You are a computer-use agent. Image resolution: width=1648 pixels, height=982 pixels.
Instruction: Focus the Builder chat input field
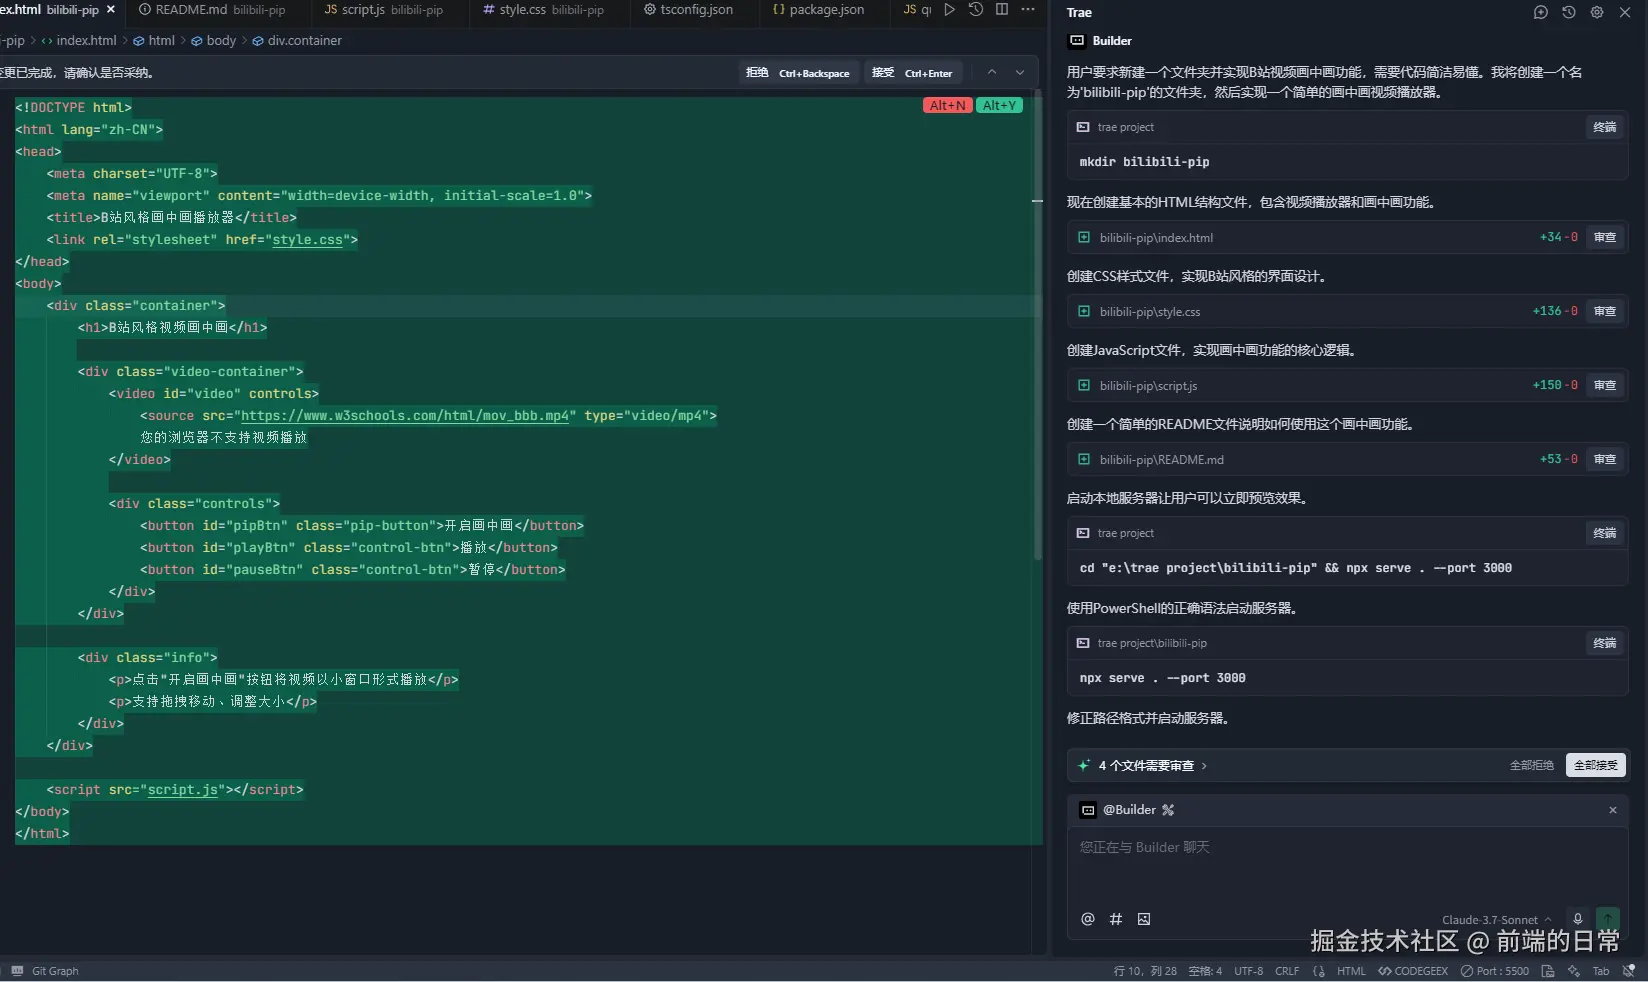coord(1347,865)
